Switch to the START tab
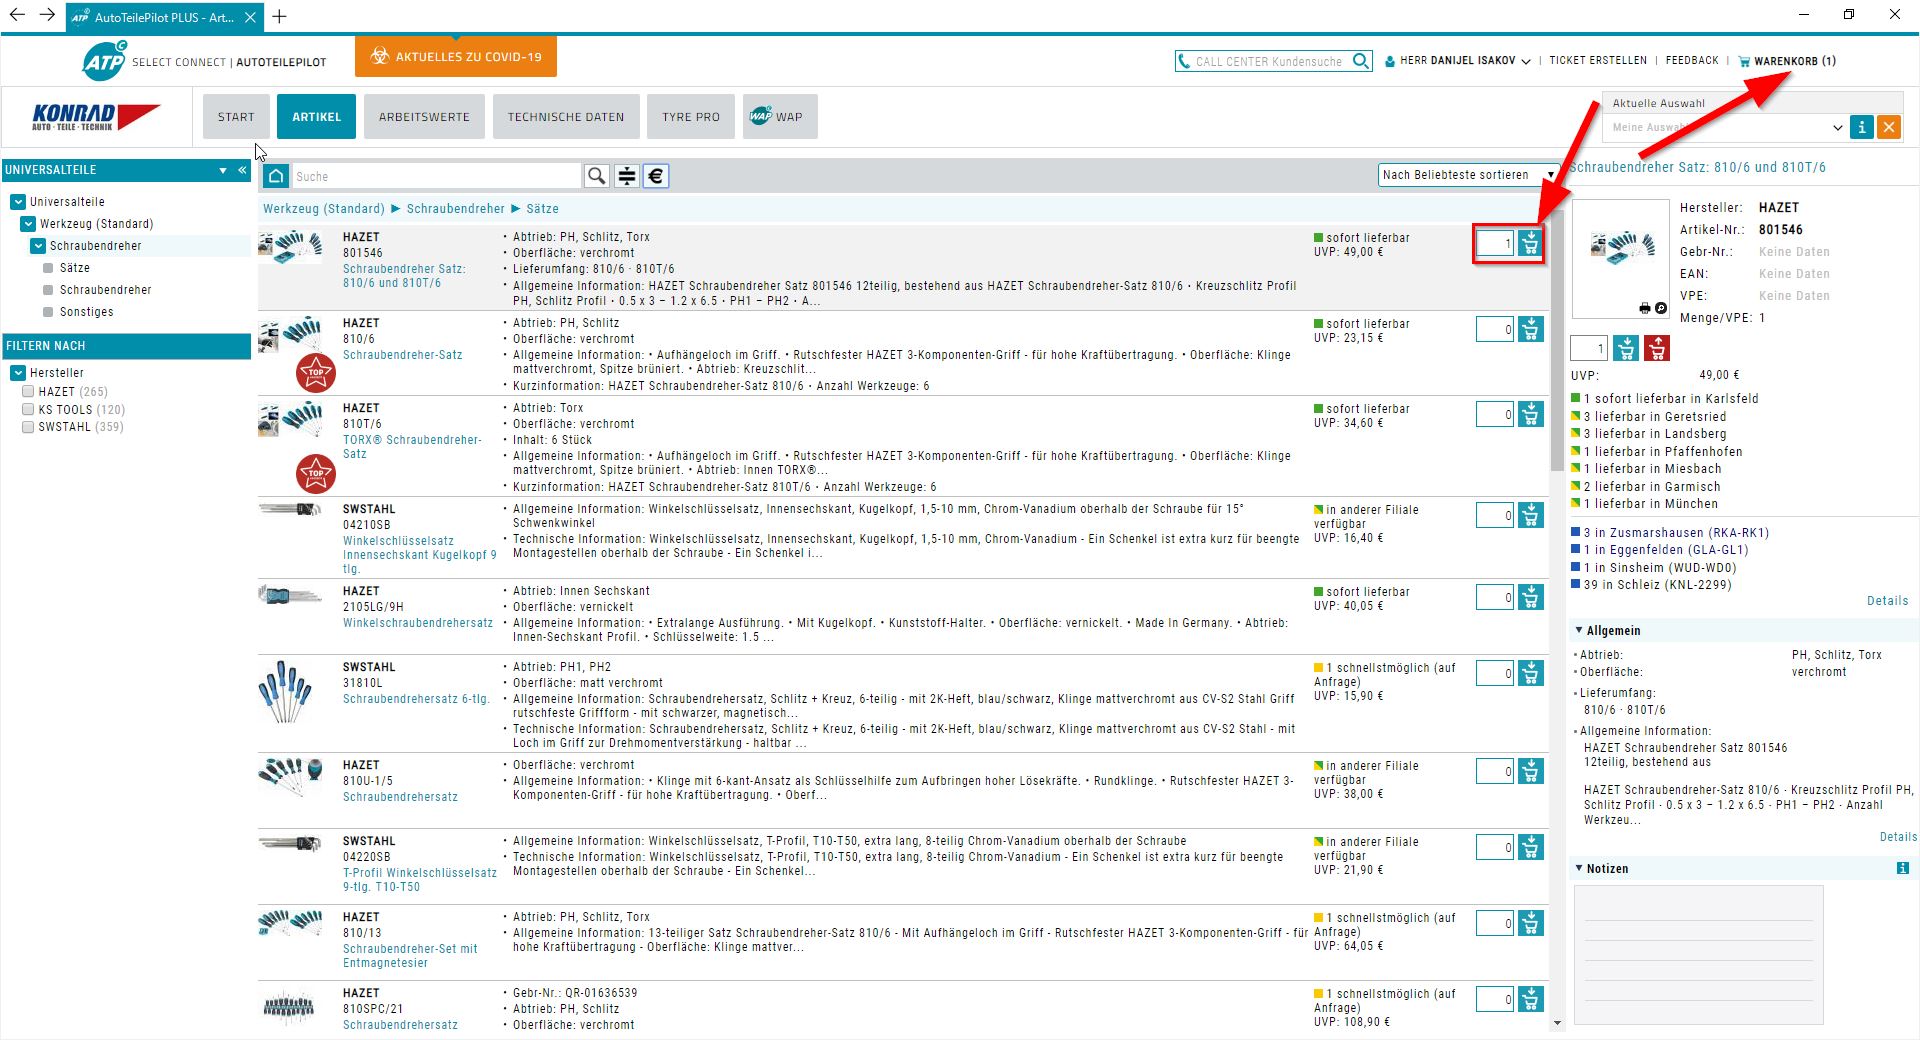The image size is (1920, 1040). click(236, 117)
